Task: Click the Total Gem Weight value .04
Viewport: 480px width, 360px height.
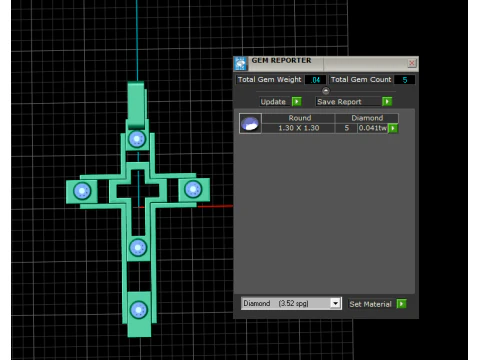Action: 316,80
